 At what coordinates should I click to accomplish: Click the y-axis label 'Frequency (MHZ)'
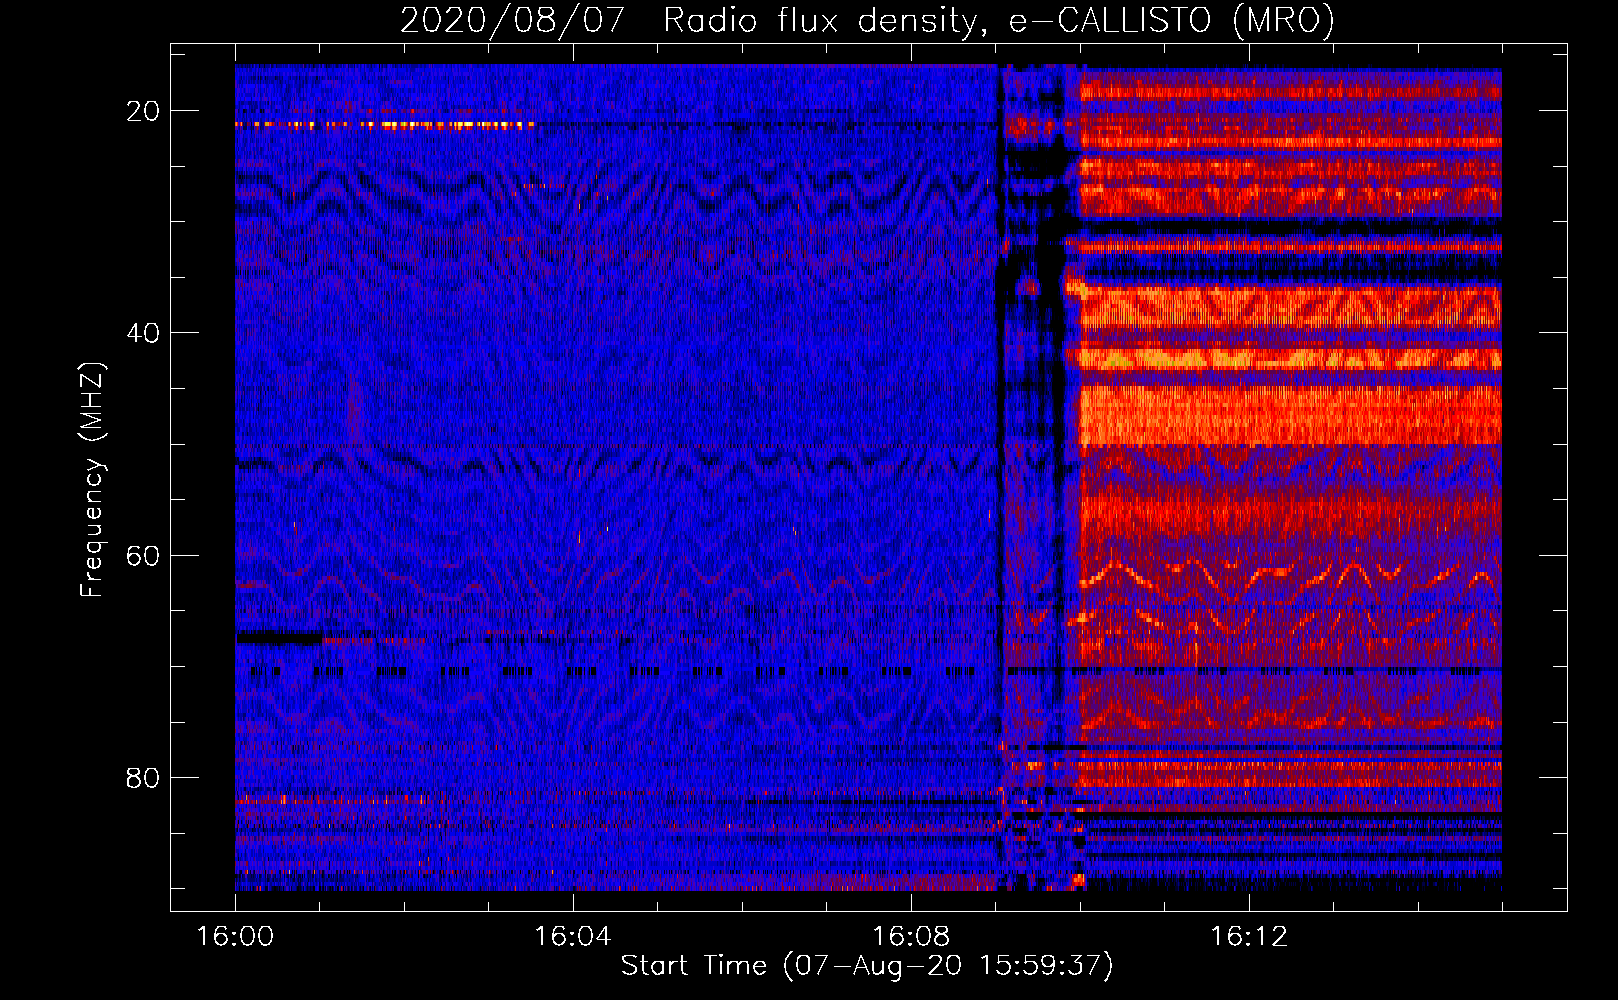[x=92, y=480]
